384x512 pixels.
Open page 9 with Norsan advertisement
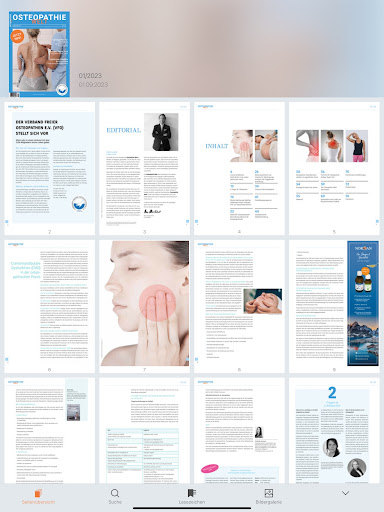[x=334, y=306]
